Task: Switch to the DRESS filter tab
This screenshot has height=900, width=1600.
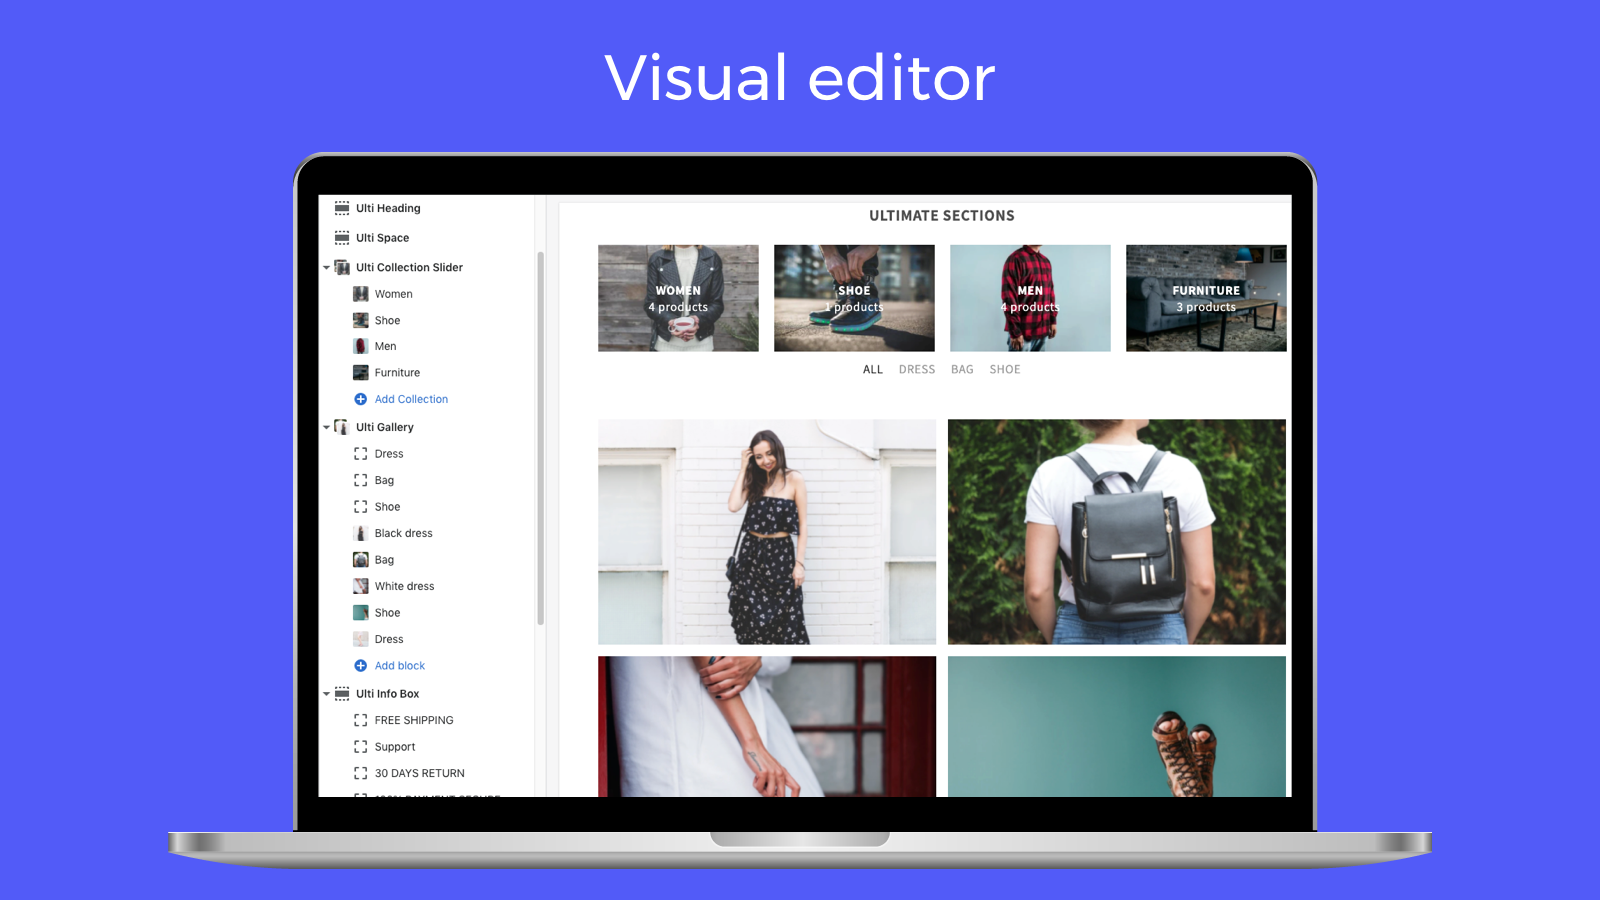Action: coord(917,369)
